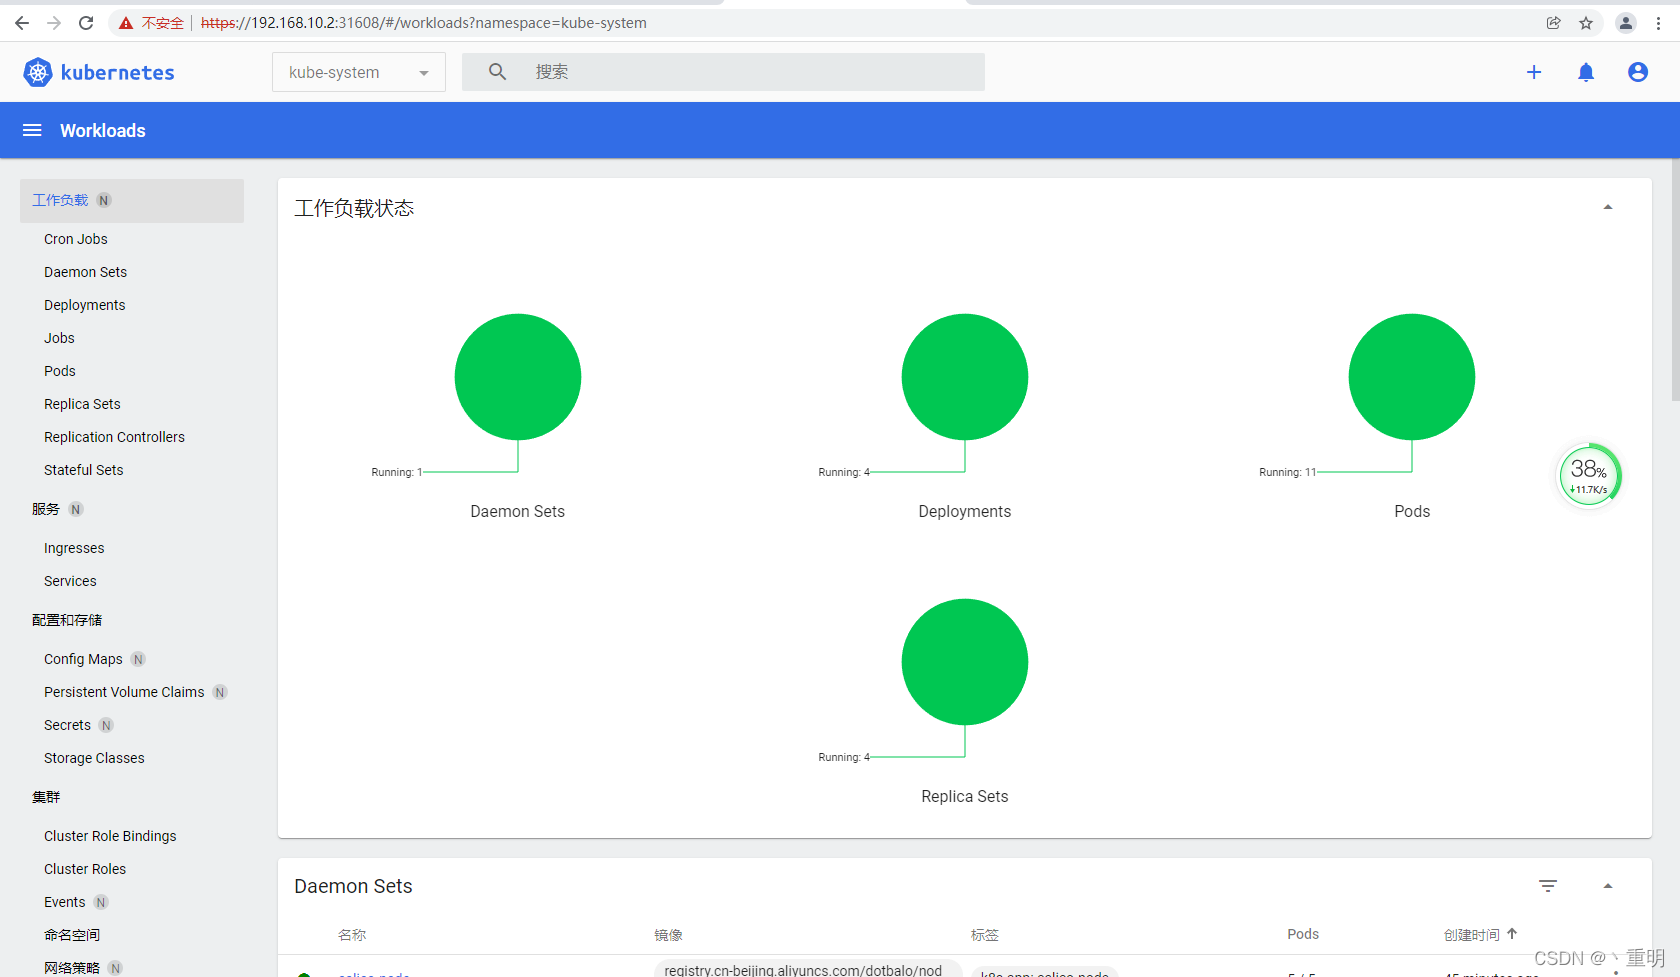The height and width of the screenshot is (977, 1680).
Task: Open Services in the sidebar
Action: coord(70,581)
